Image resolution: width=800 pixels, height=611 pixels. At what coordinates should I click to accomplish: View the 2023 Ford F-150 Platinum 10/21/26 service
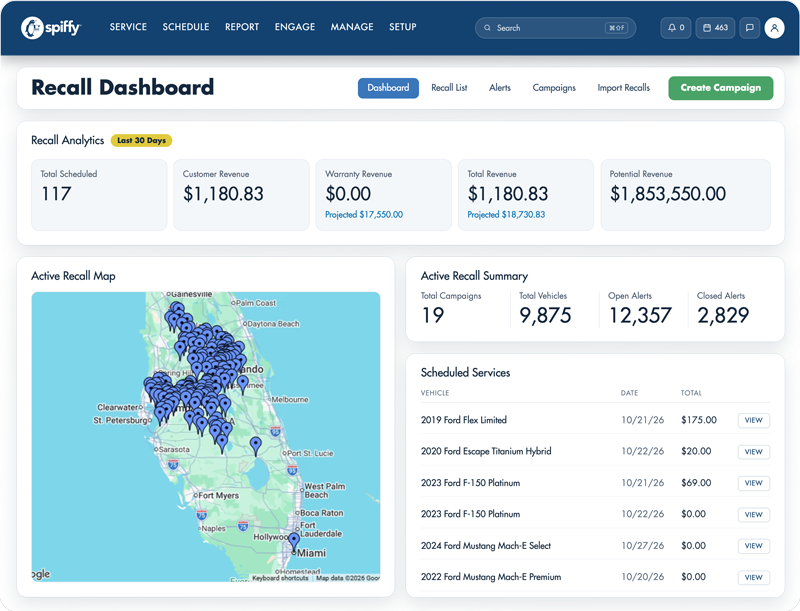coord(754,483)
